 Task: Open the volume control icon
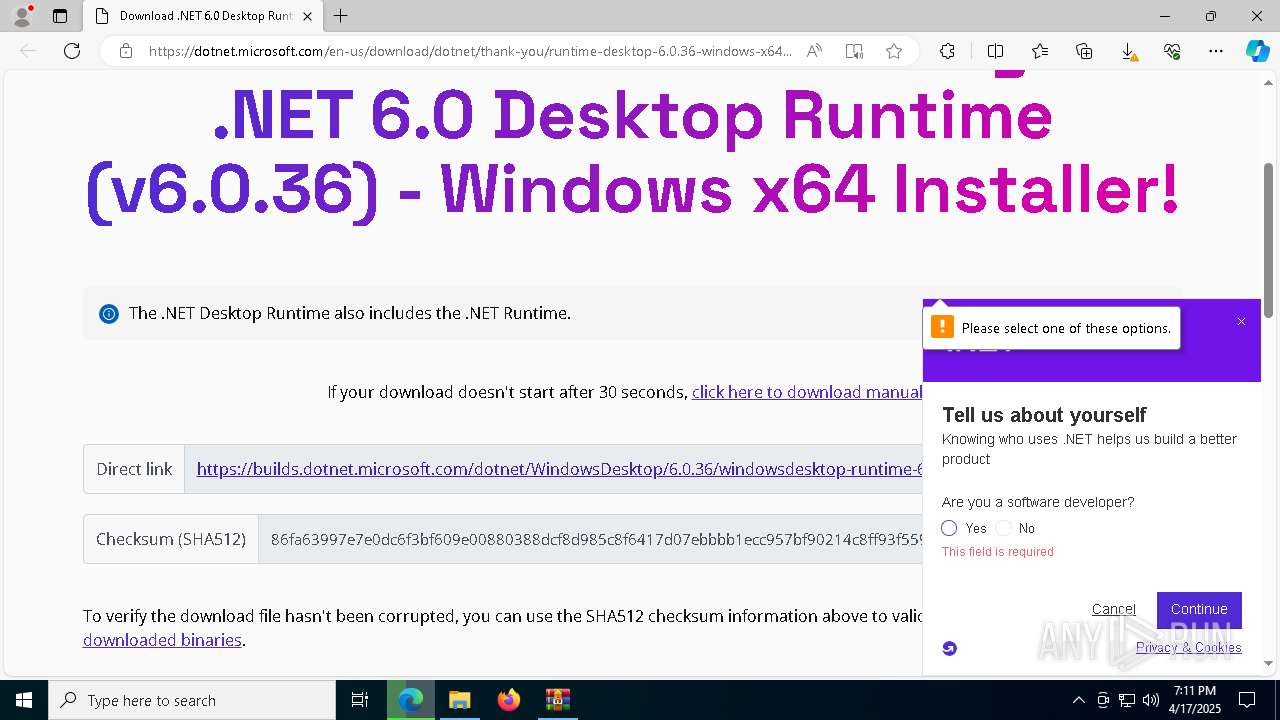coord(1151,700)
